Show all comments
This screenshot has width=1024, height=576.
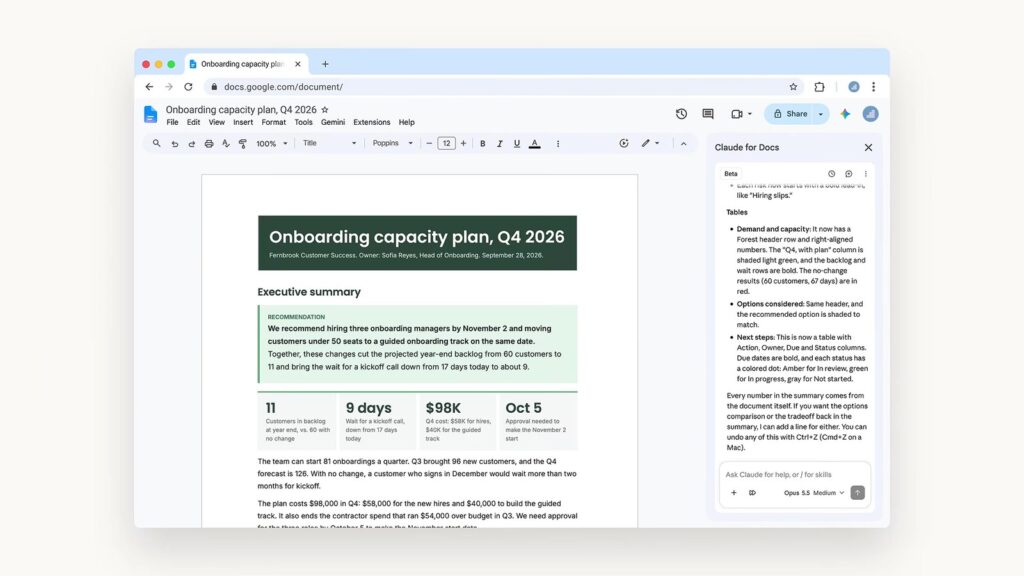708,114
